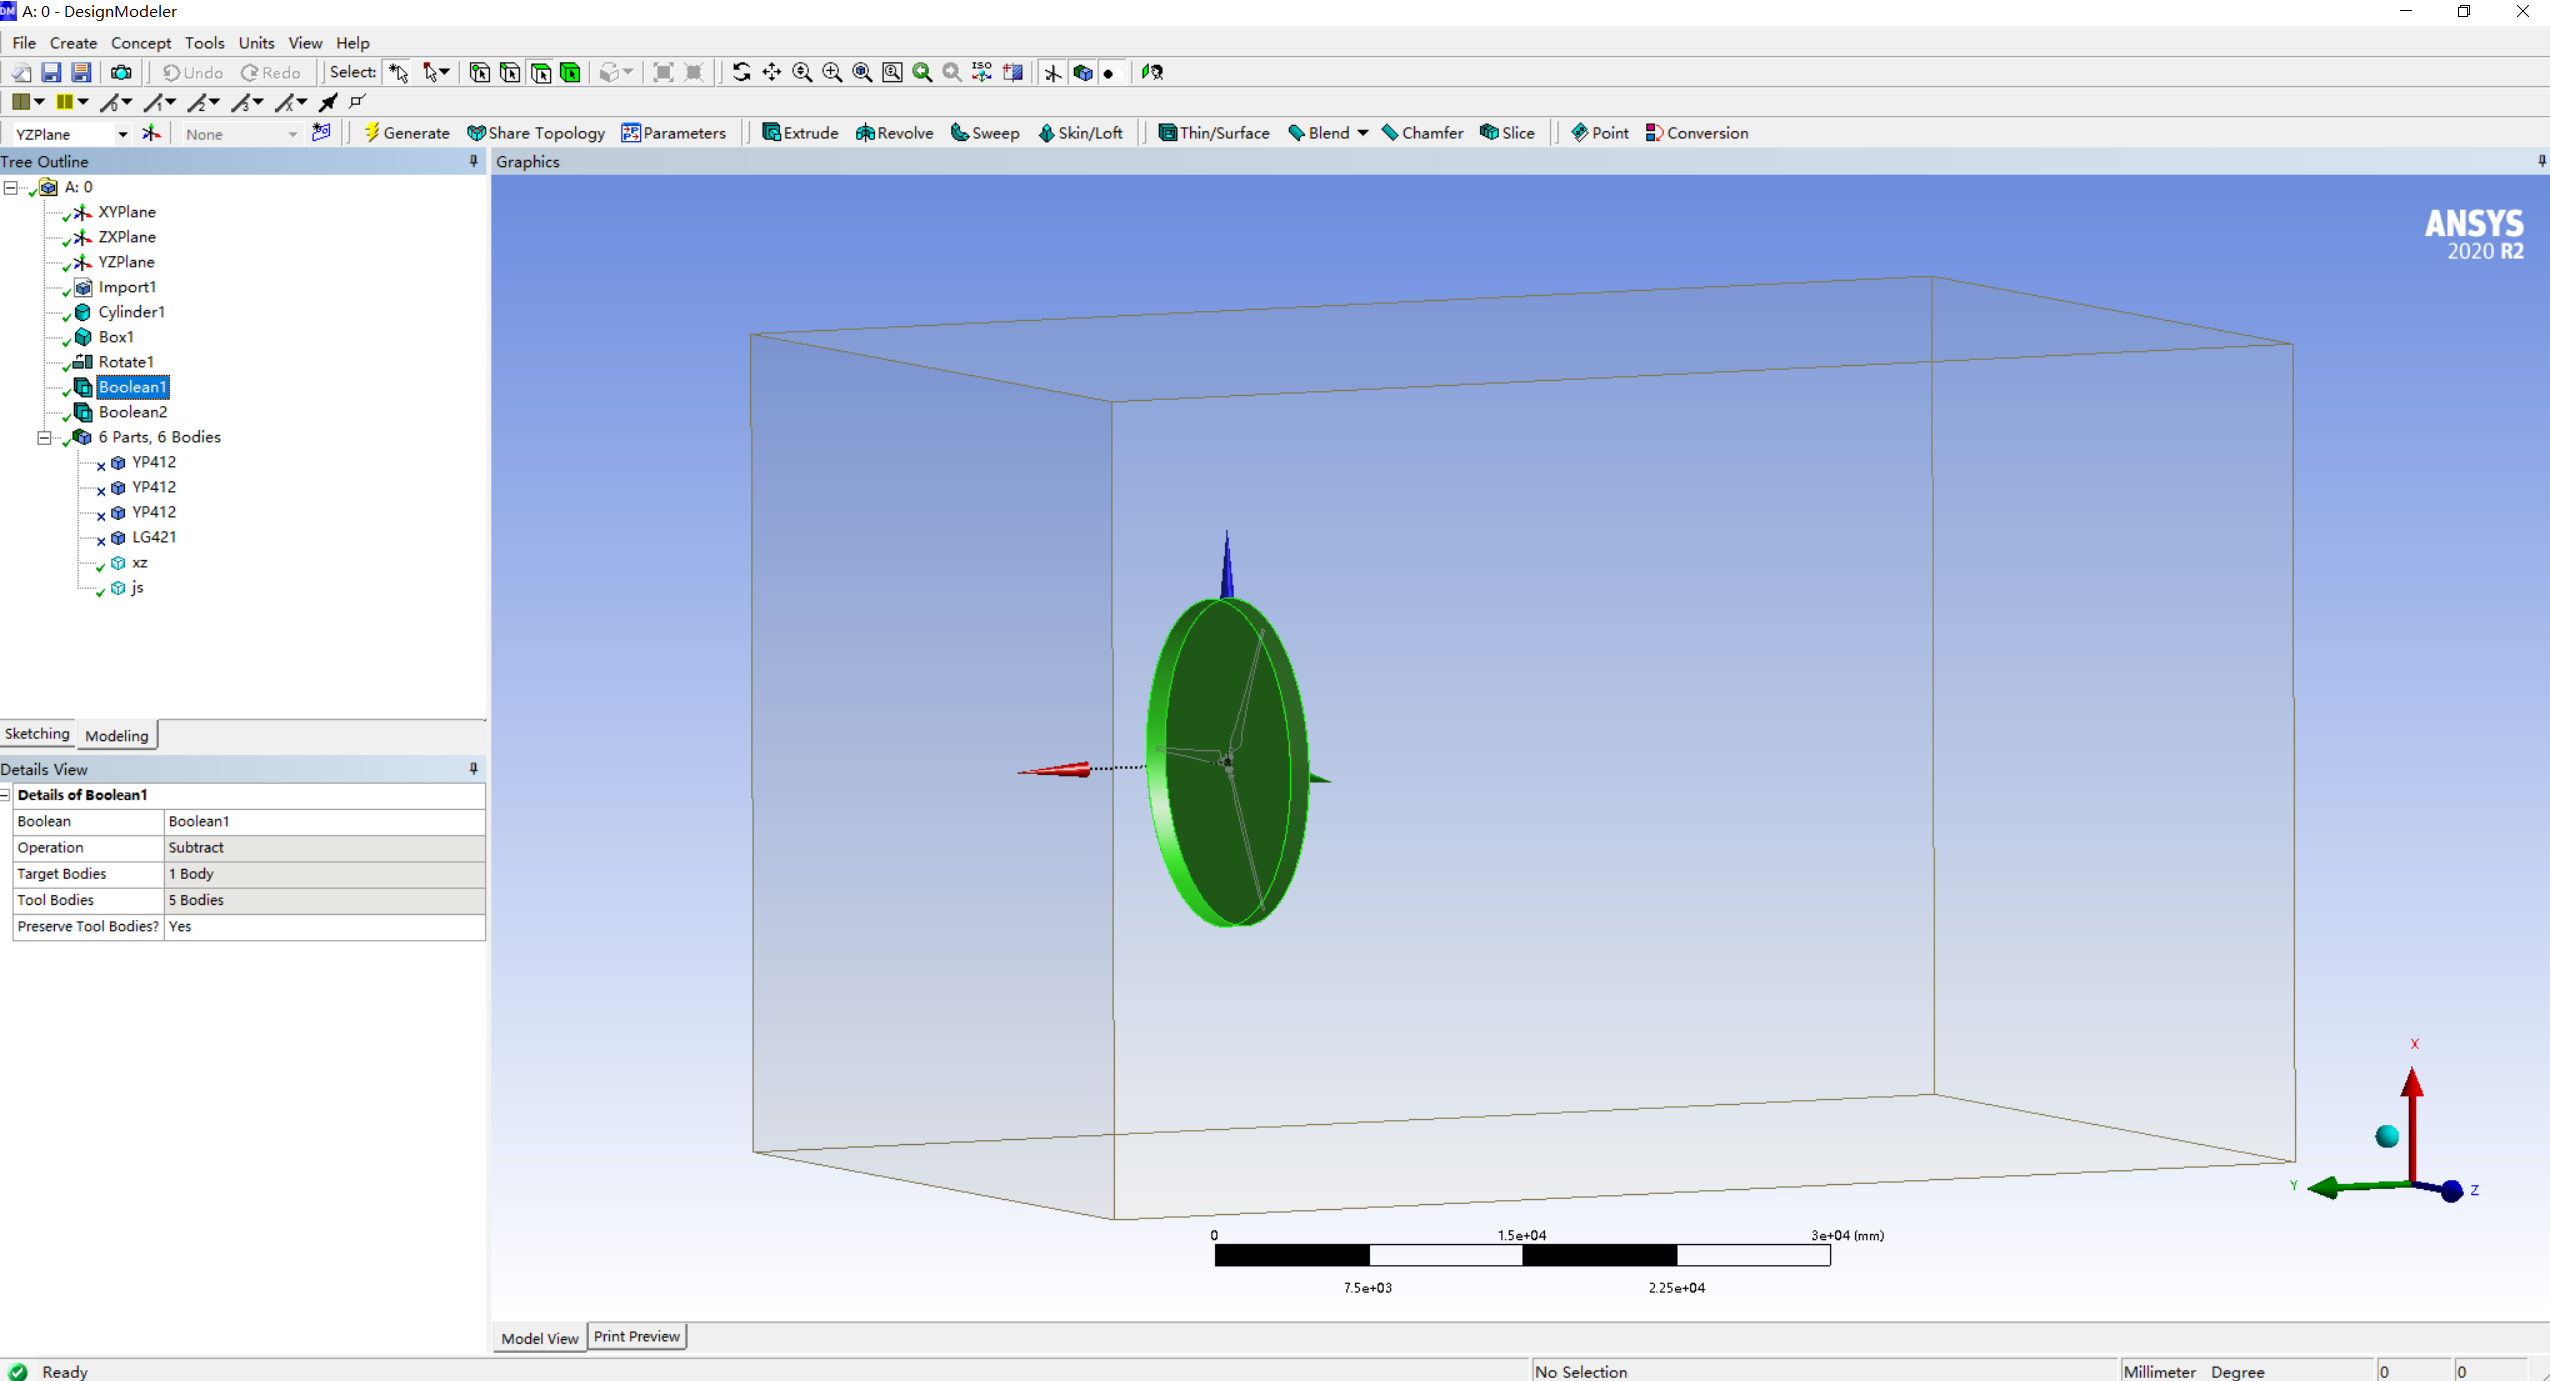Collapse the A: 0 tree root
The image size is (2550, 1381).
pos(11,187)
